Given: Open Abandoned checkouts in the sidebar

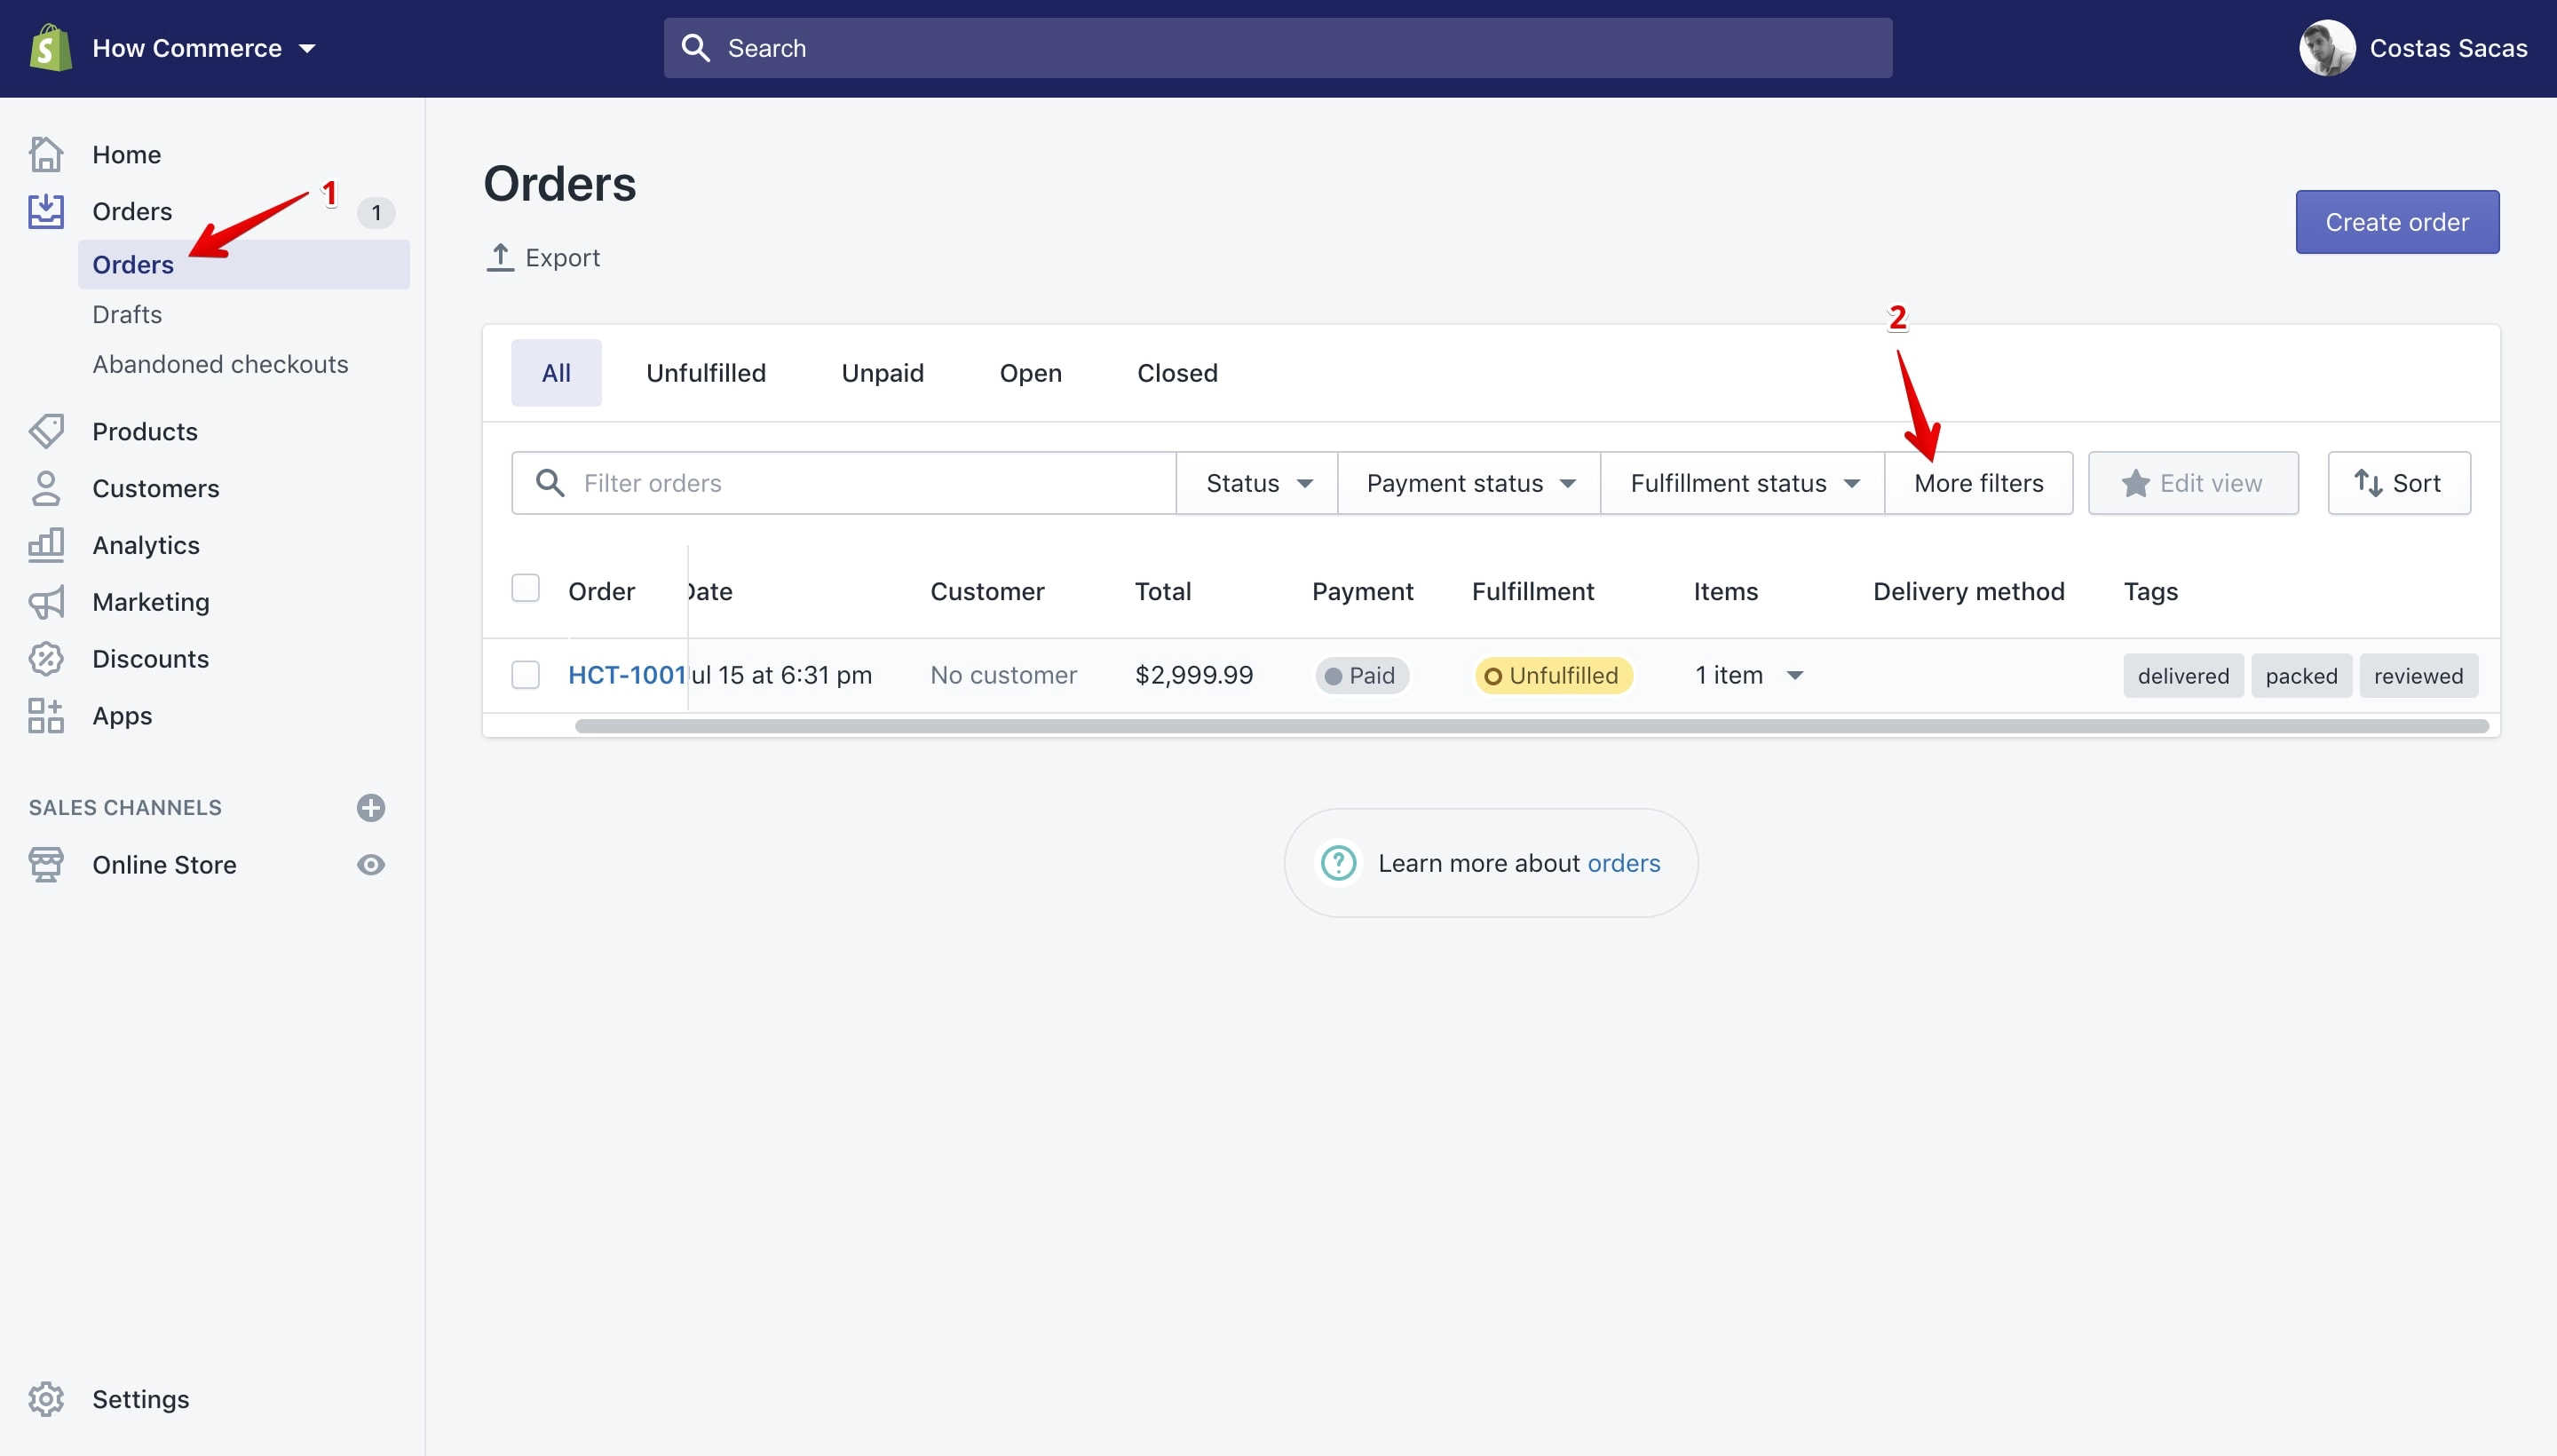Looking at the screenshot, I should [220, 364].
